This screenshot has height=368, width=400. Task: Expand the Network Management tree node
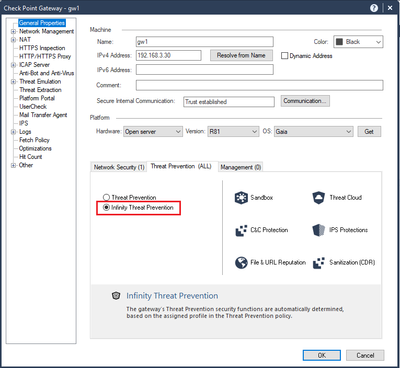[14, 32]
